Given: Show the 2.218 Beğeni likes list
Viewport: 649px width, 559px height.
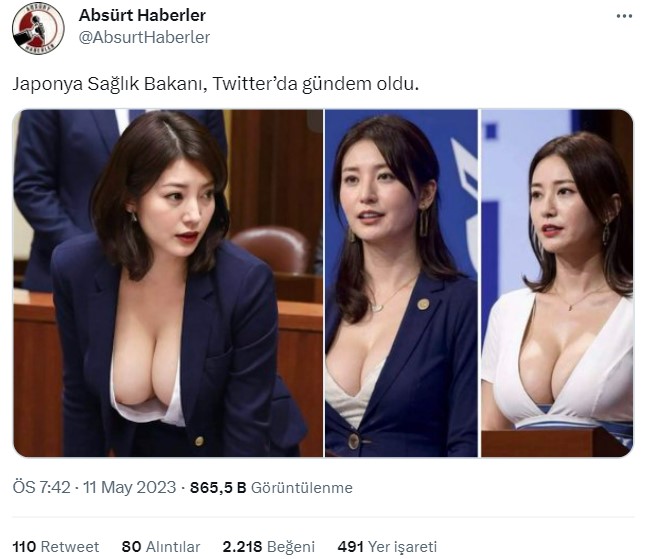Looking at the screenshot, I should 269,547.
